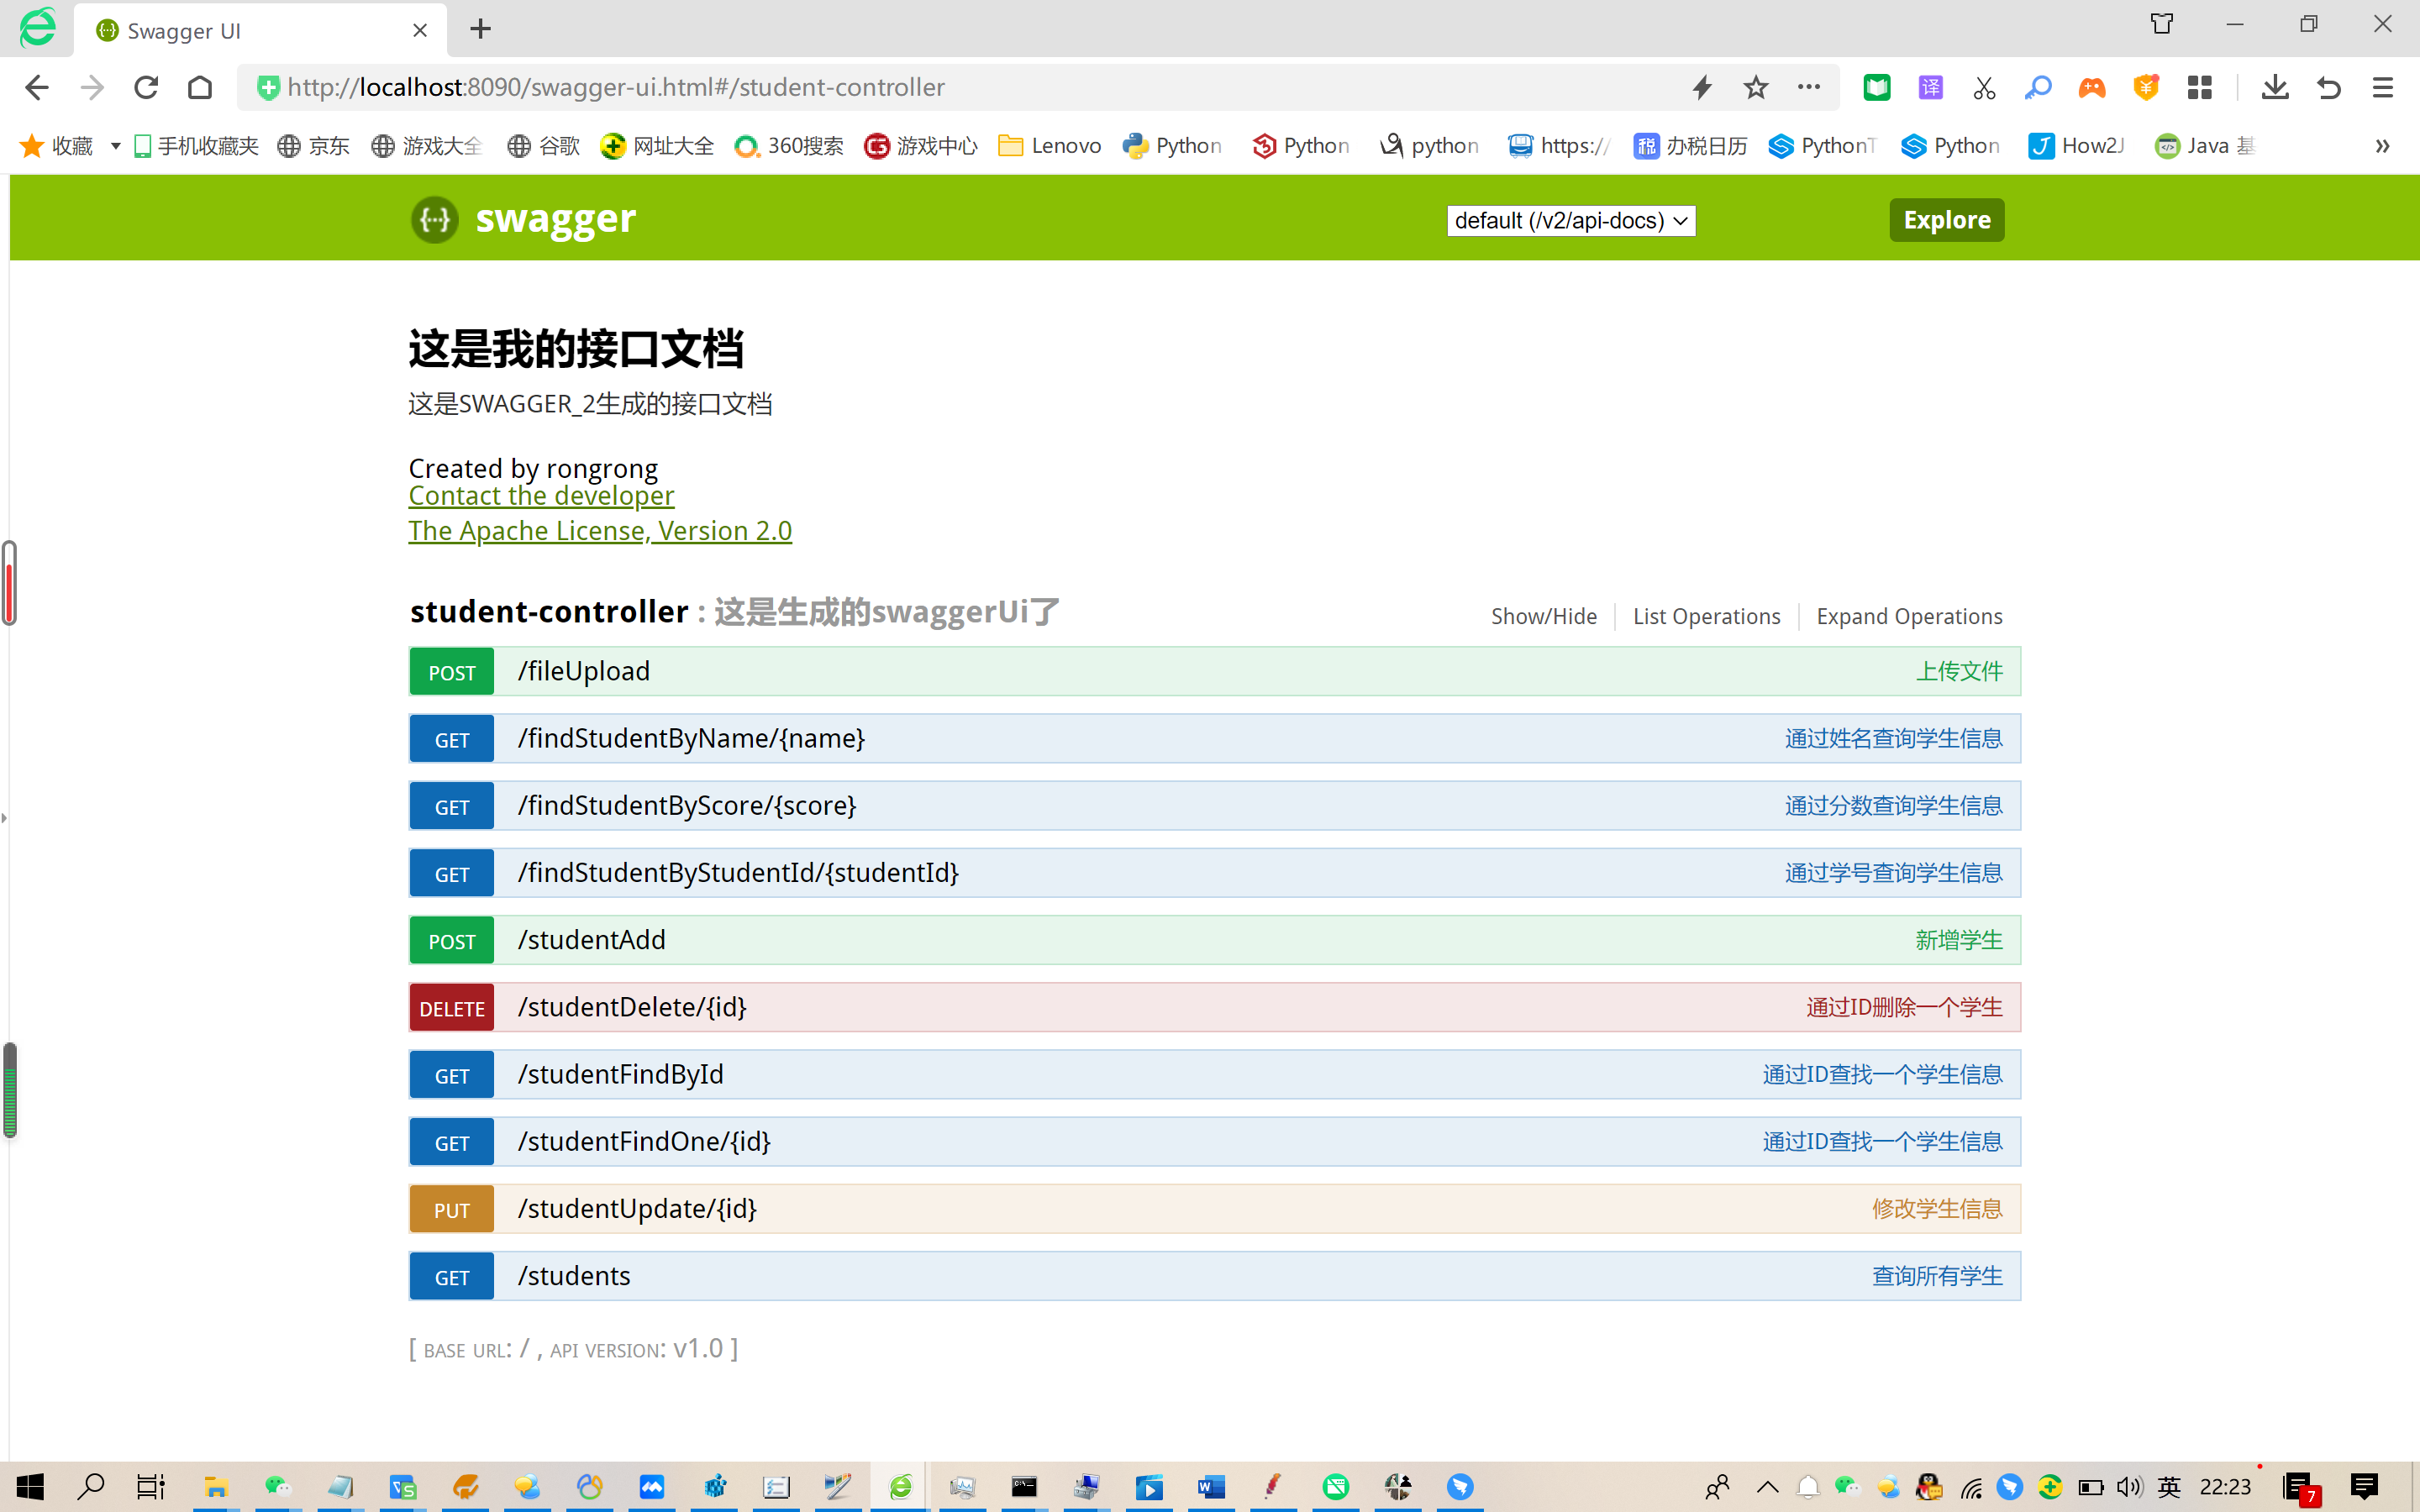Expand the DELETE /studentDelete/{id} operation

click(632, 1007)
